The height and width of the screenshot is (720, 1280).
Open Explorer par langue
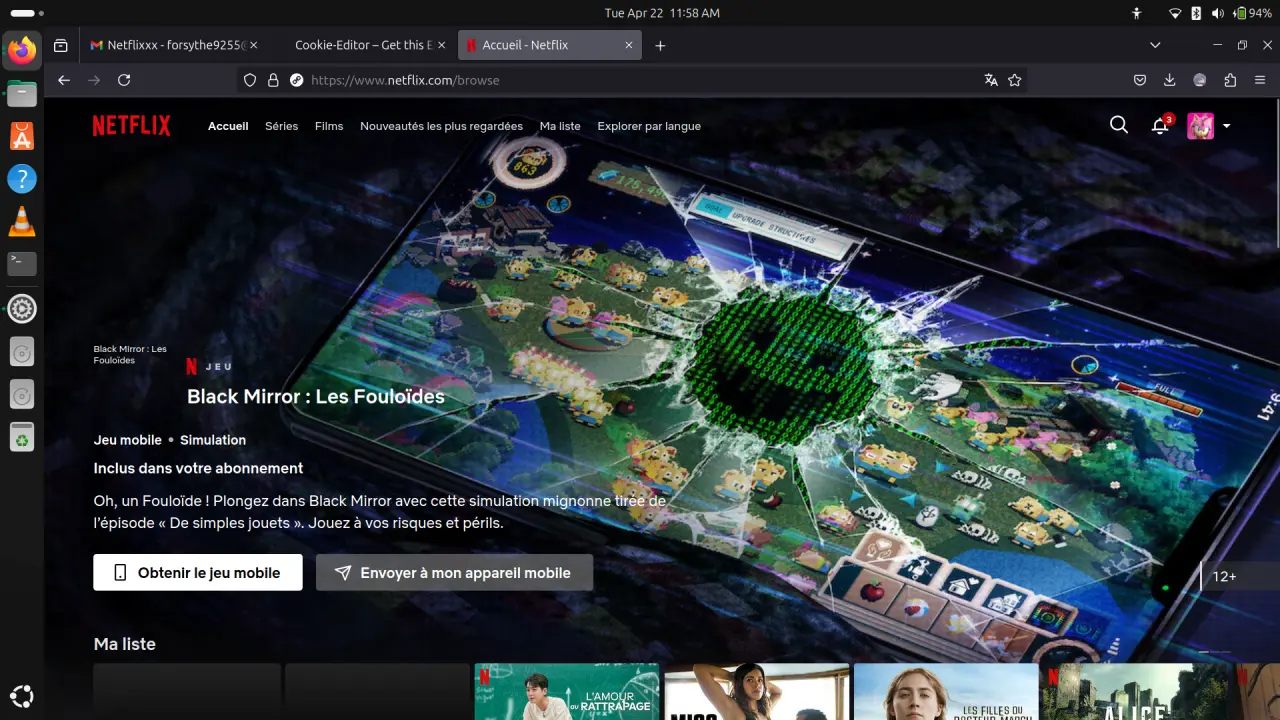pyautogui.click(x=649, y=126)
